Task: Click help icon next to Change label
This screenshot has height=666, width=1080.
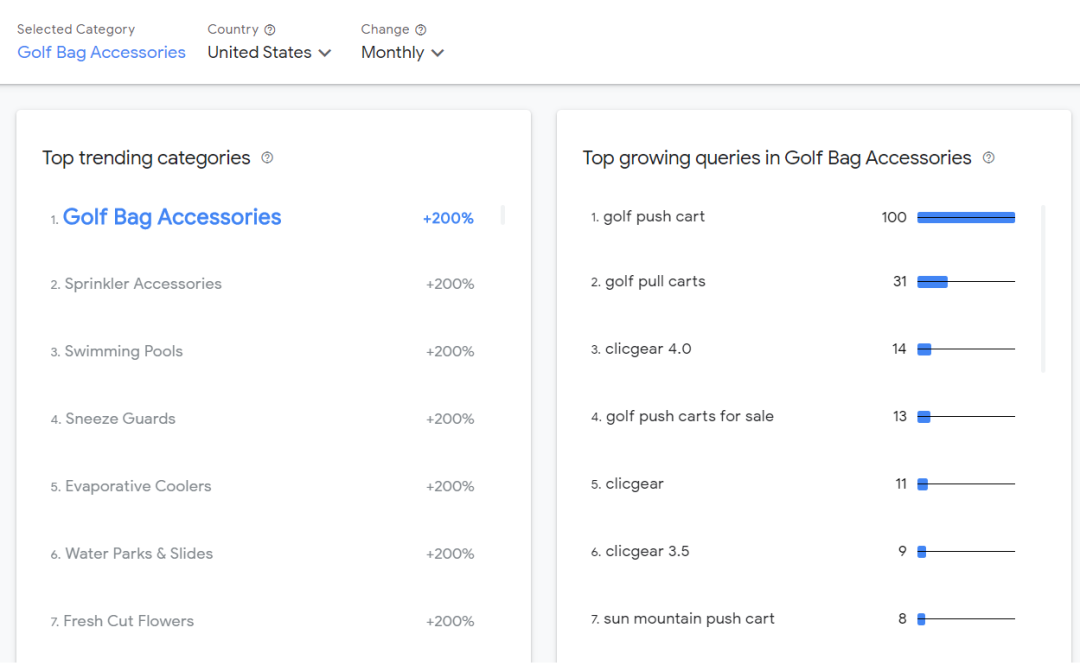Action: pyautogui.click(x=421, y=30)
